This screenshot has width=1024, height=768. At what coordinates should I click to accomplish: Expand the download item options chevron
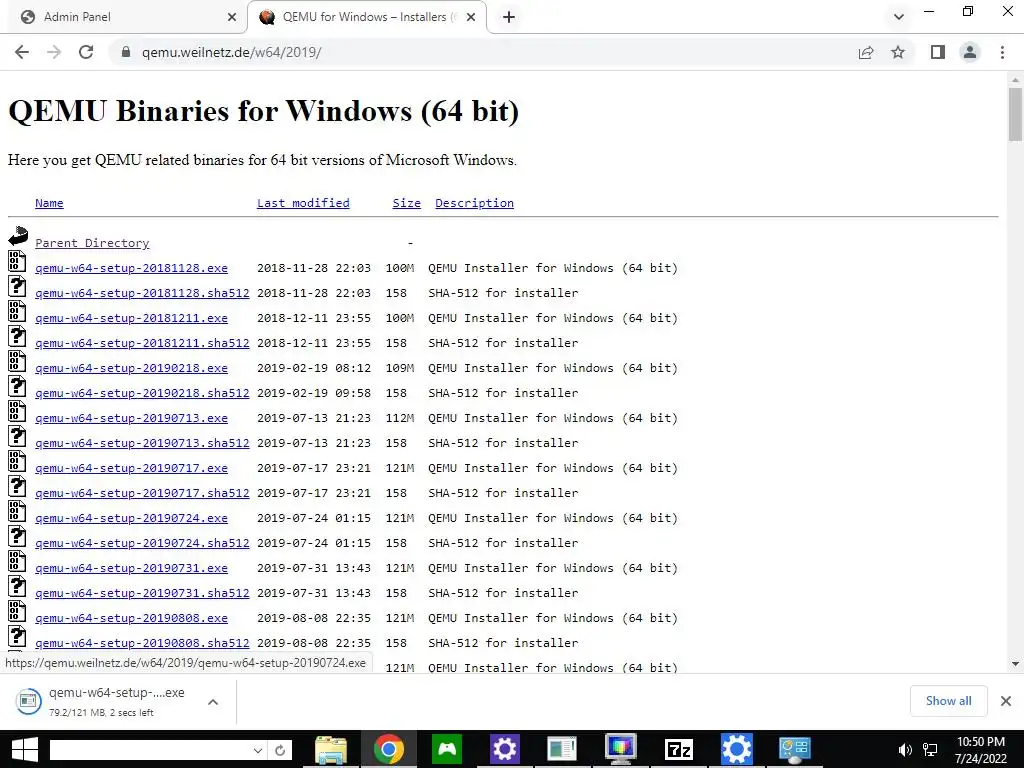(213, 702)
